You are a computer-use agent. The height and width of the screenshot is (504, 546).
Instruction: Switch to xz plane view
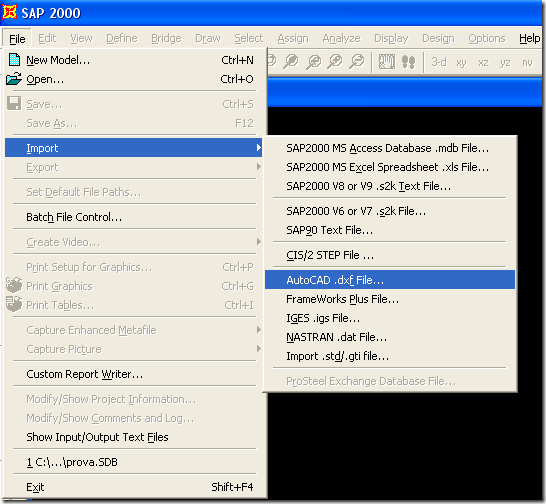483,63
